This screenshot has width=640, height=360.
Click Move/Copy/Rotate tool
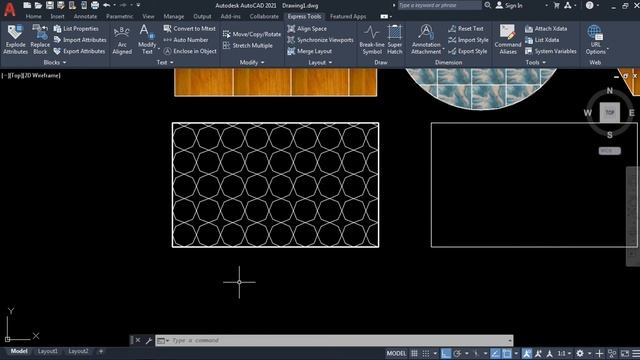coord(252,34)
